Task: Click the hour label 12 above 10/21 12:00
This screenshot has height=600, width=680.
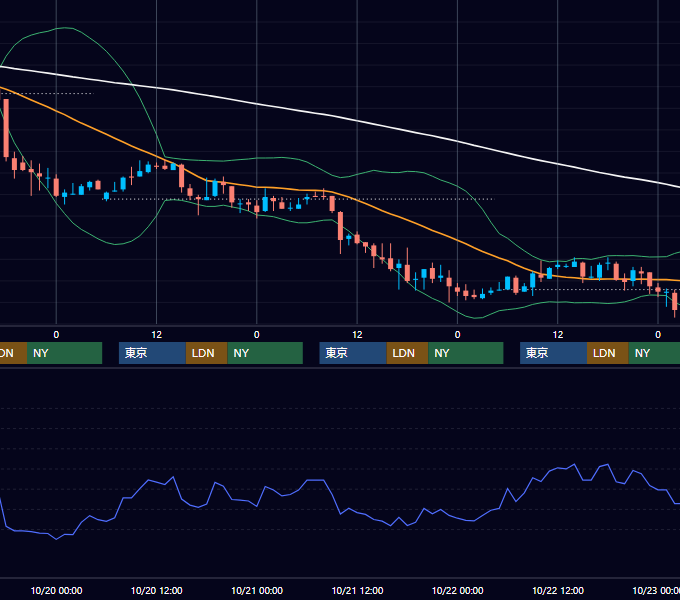Action: point(357,335)
